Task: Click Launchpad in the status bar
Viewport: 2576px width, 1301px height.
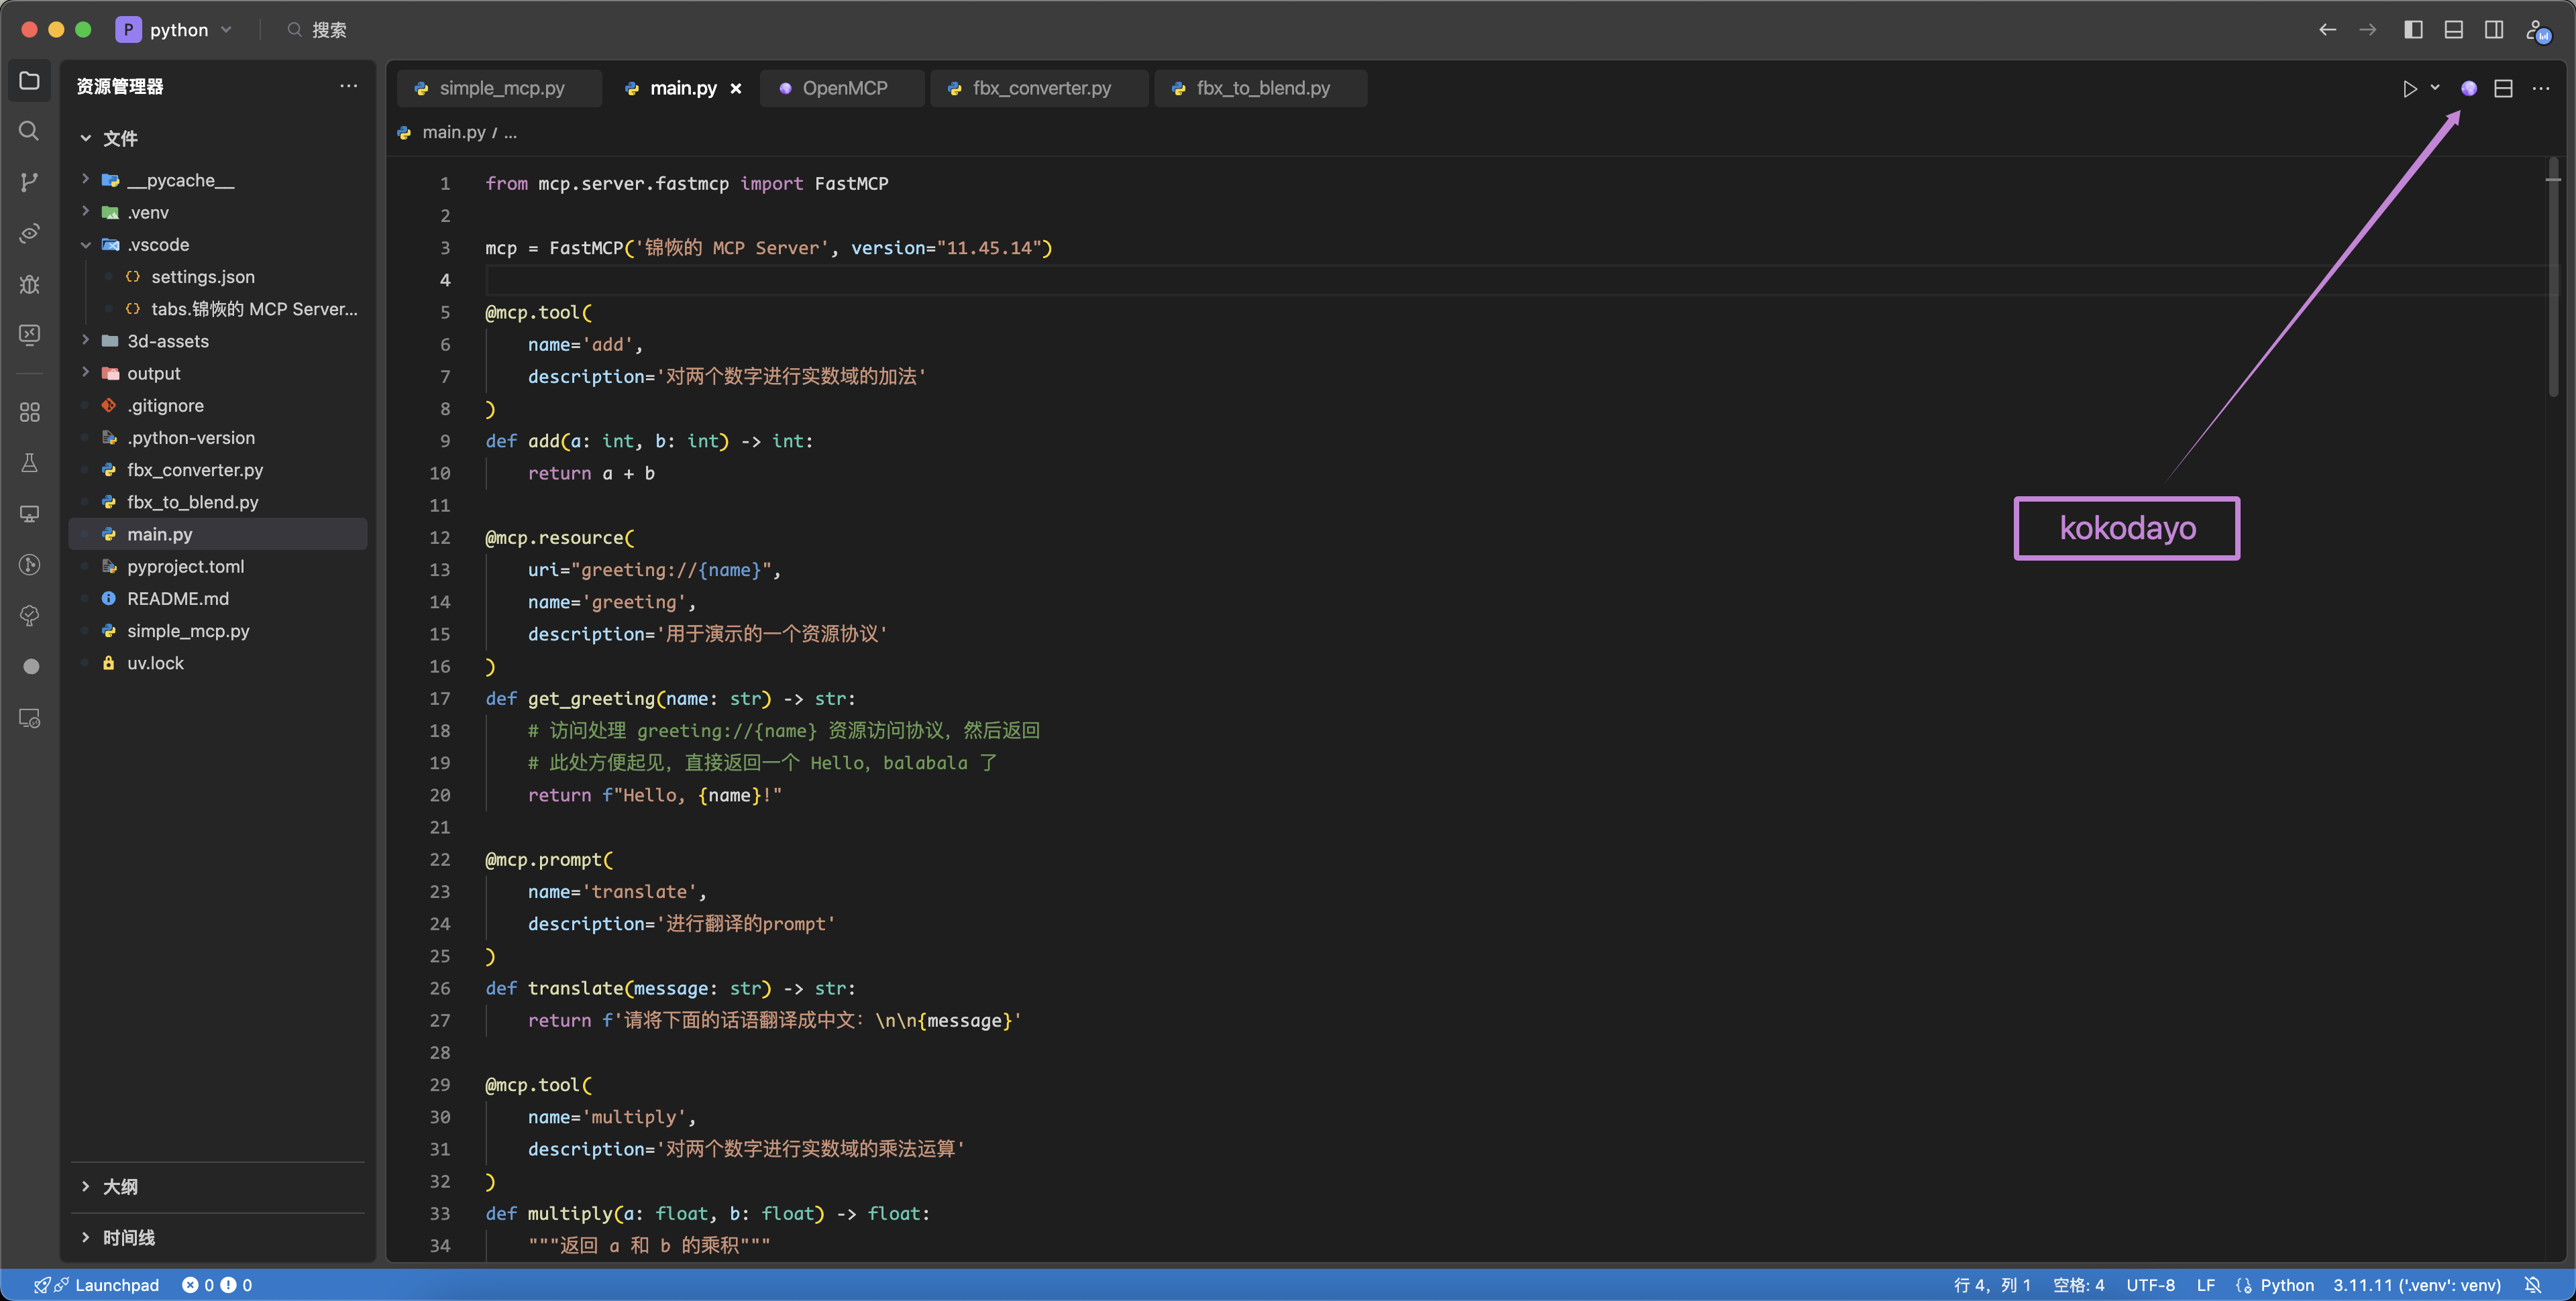Action: 116,1285
